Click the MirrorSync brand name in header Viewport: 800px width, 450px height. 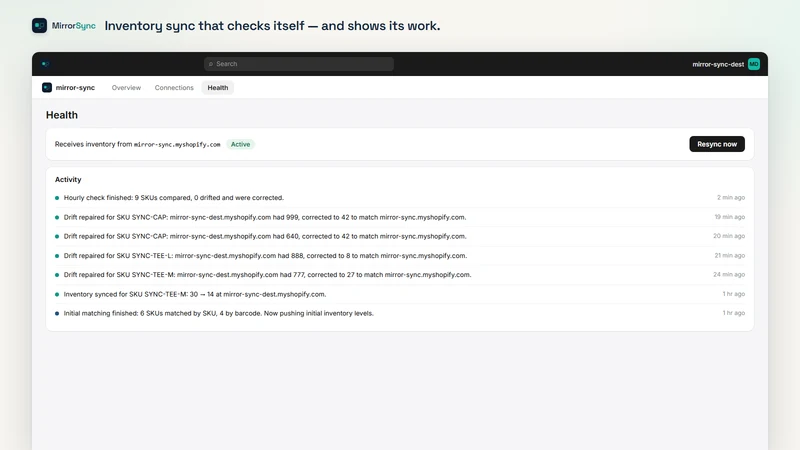[x=73, y=26]
